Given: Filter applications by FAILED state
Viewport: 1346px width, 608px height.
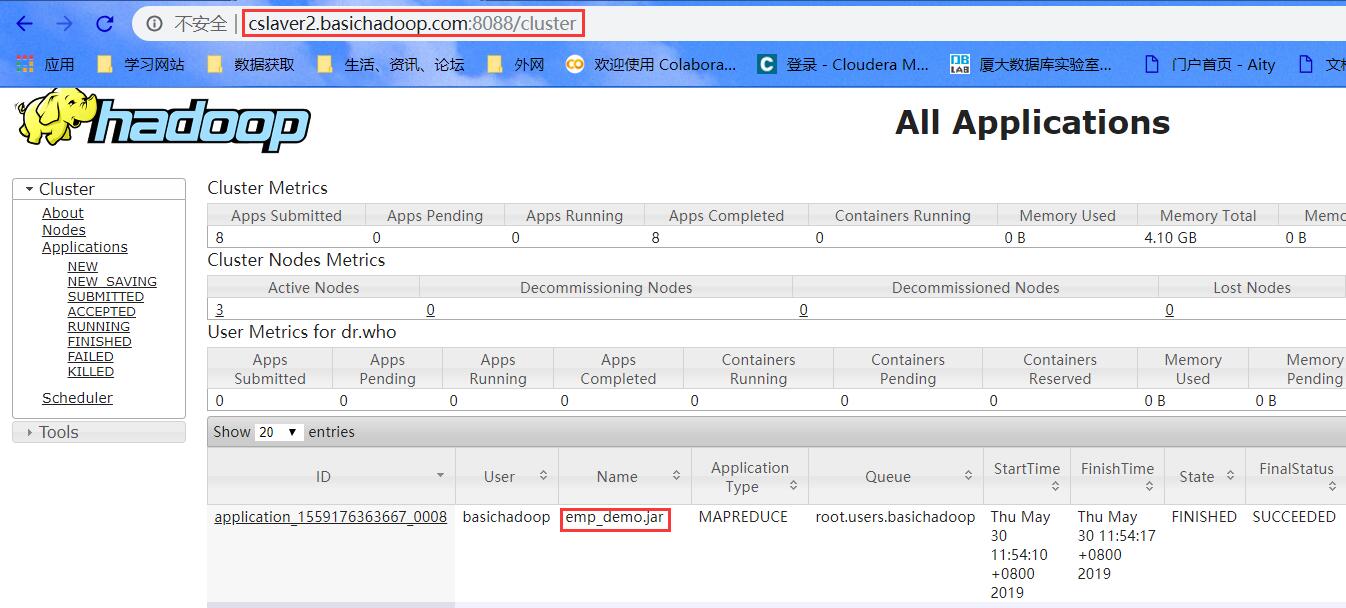Looking at the screenshot, I should coord(91,357).
